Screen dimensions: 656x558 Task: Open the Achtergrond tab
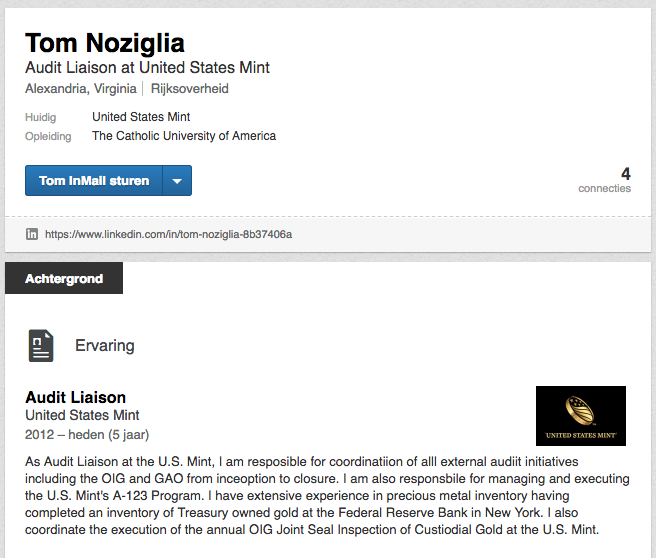[x=64, y=279]
